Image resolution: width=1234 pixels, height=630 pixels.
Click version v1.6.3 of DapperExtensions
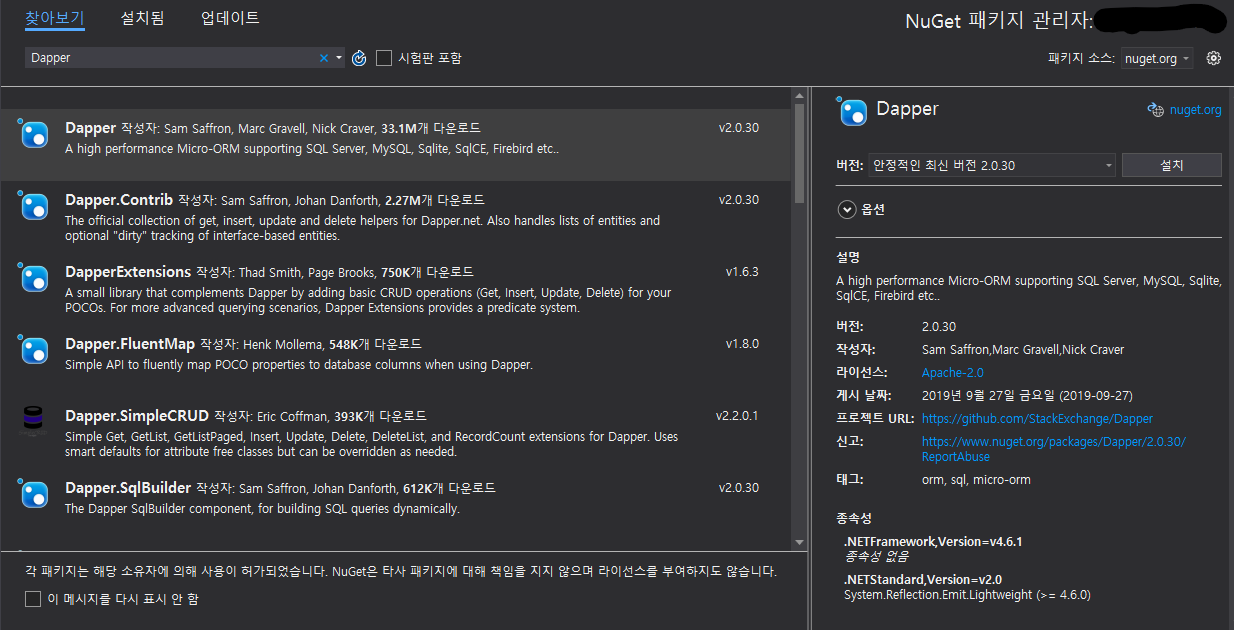coord(742,272)
